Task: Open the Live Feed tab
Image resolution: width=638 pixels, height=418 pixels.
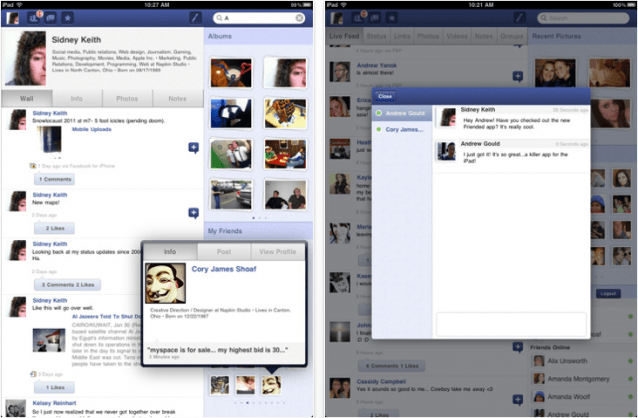Action: pos(344,36)
